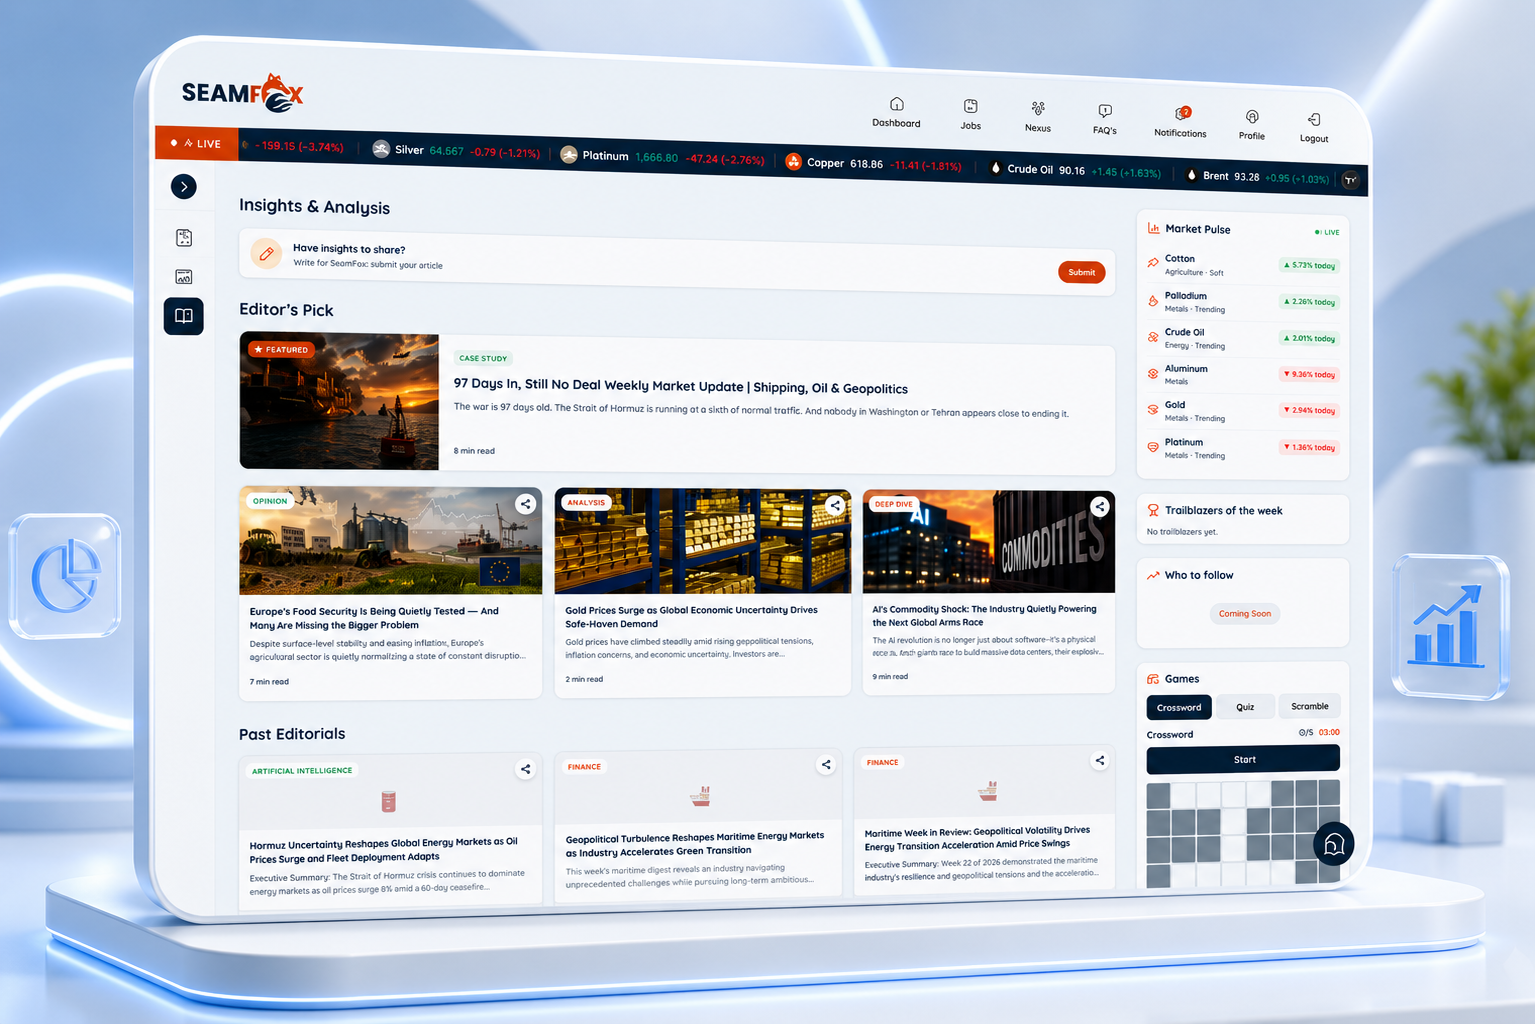Start the crossword game

click(1243, 759)
